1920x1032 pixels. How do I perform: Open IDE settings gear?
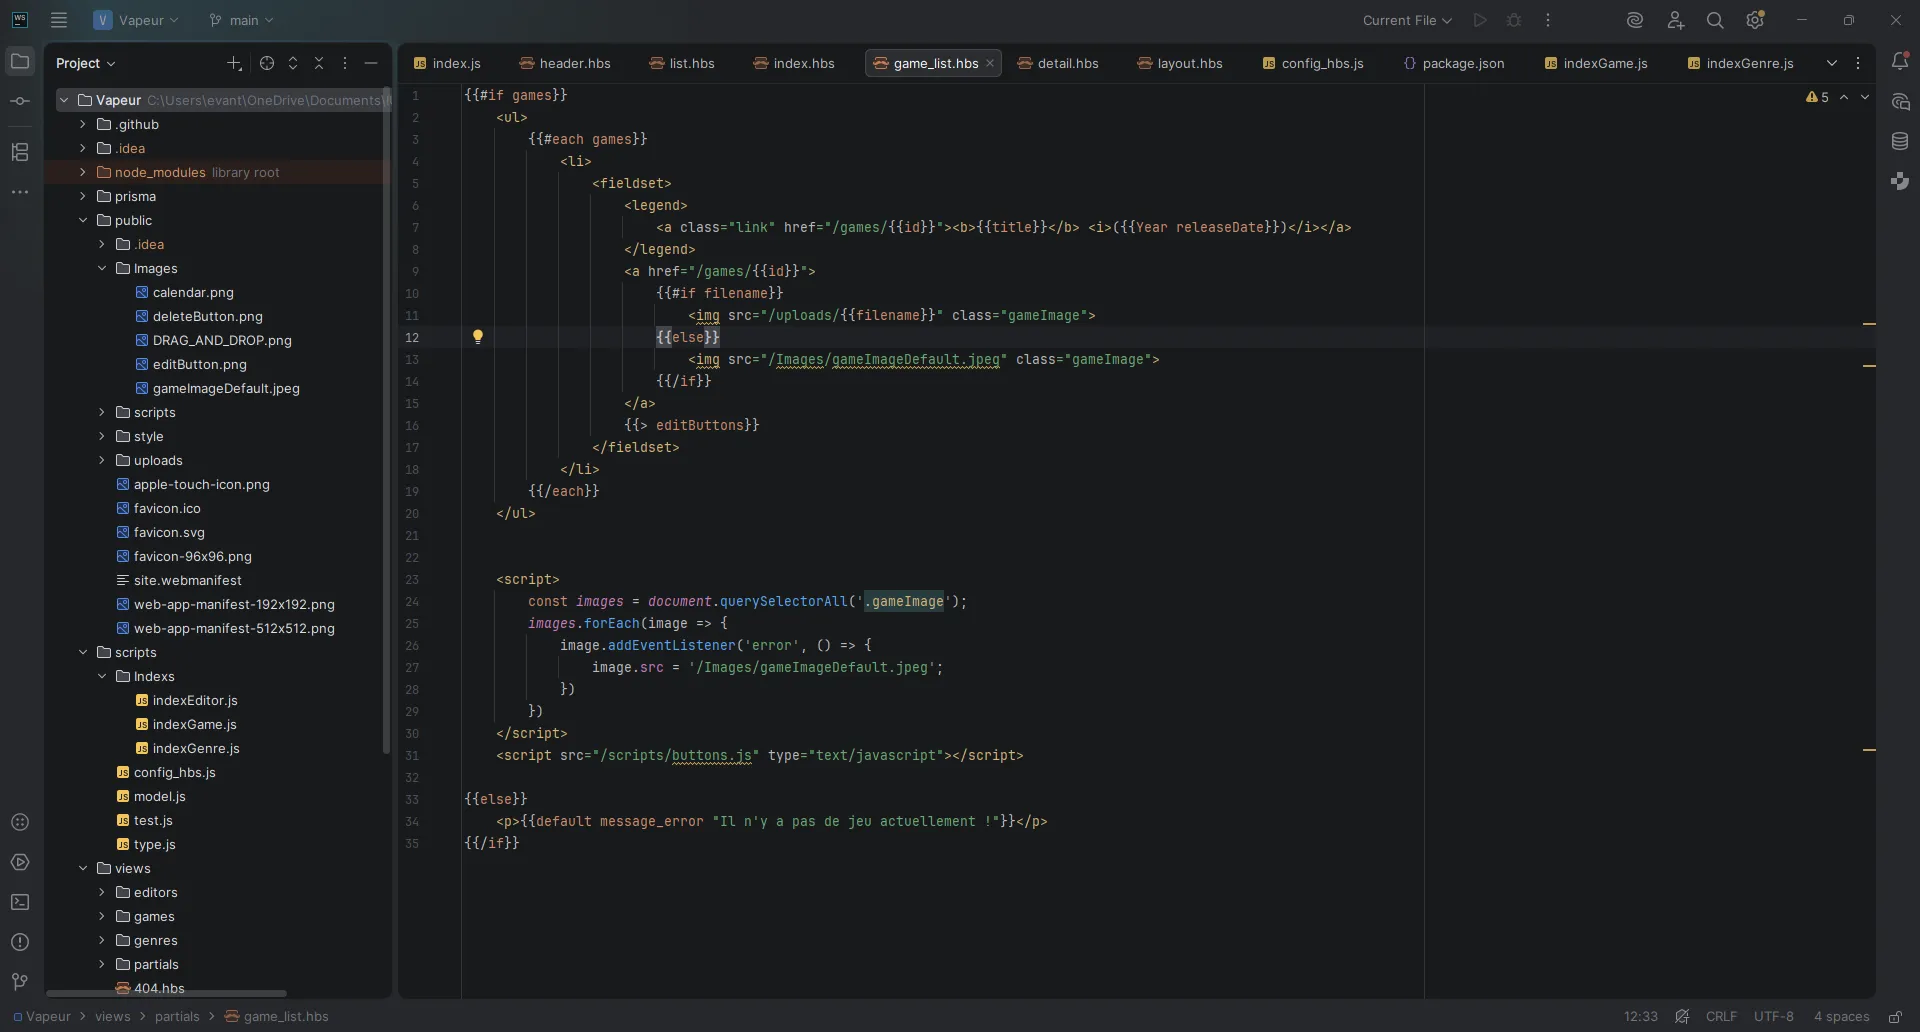coord(1755,20)
